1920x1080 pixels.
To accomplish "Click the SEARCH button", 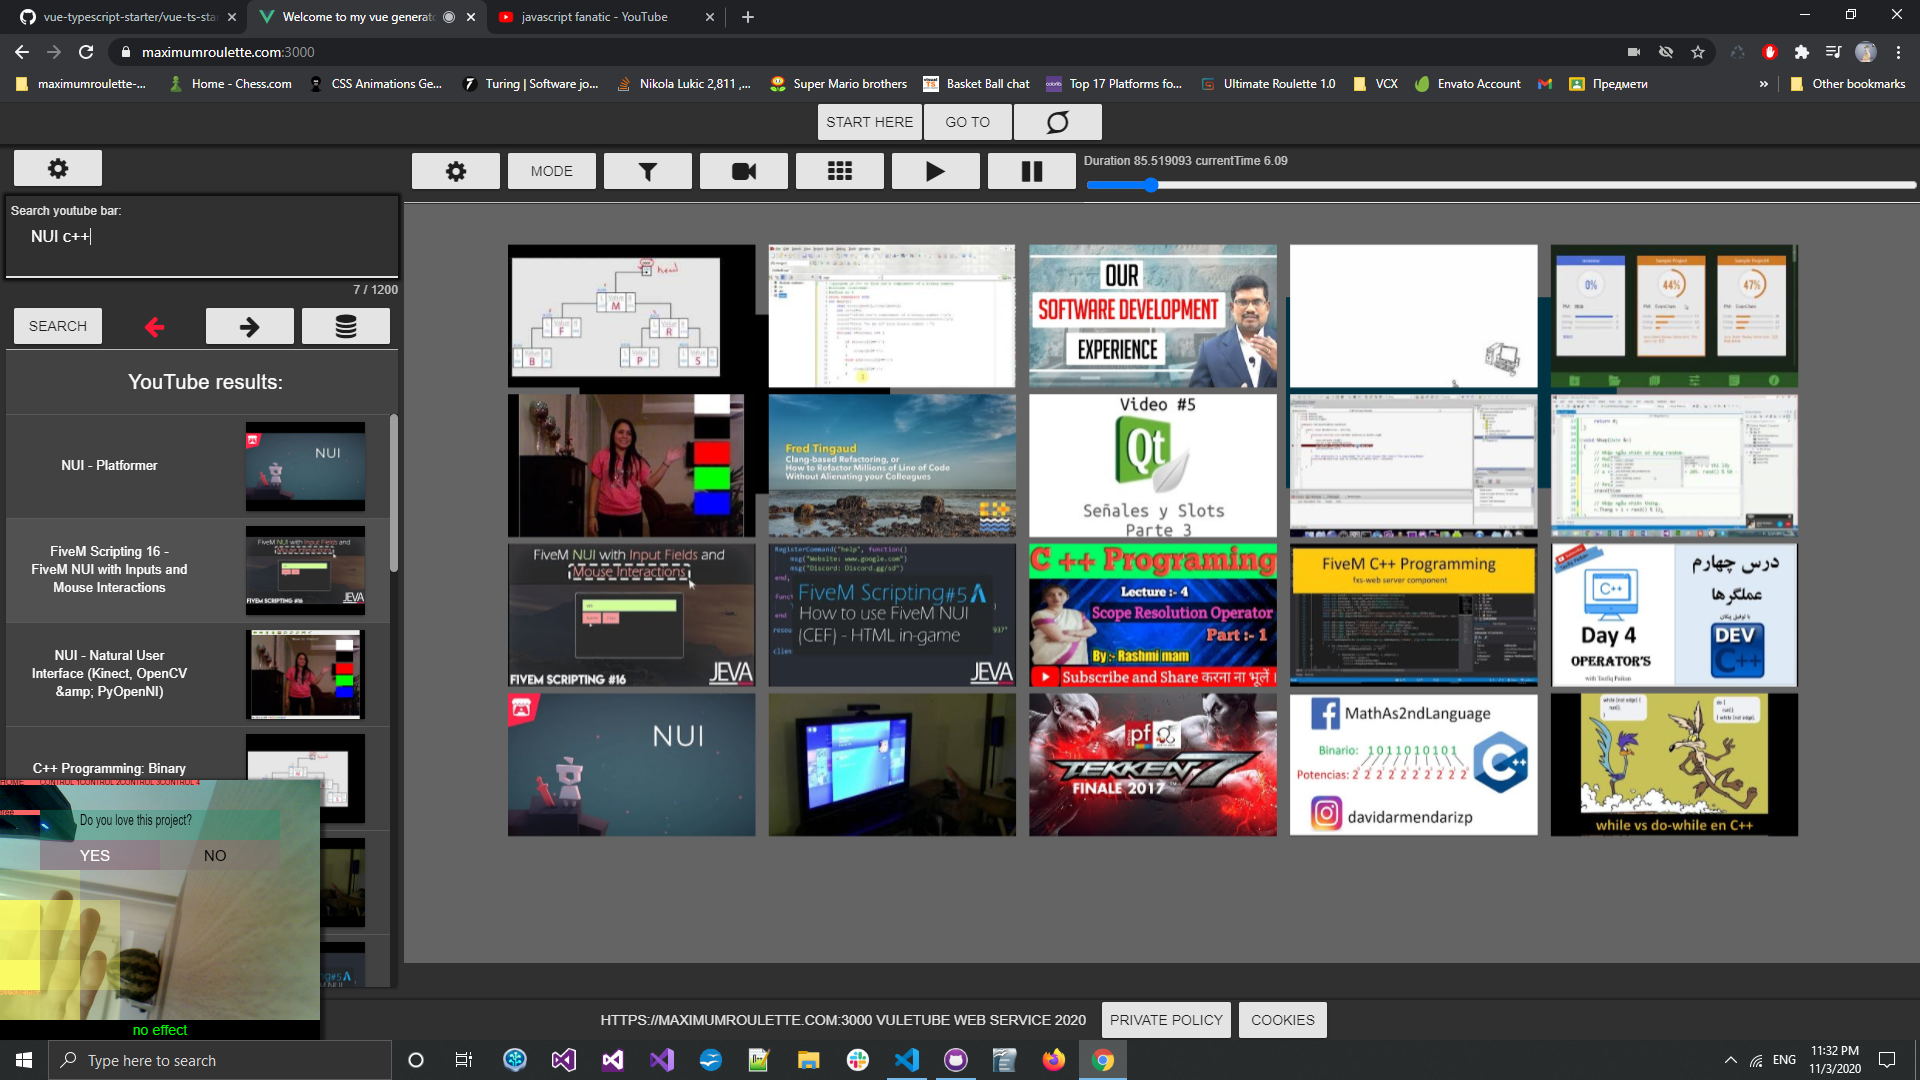I will click(x=58, y=326).
